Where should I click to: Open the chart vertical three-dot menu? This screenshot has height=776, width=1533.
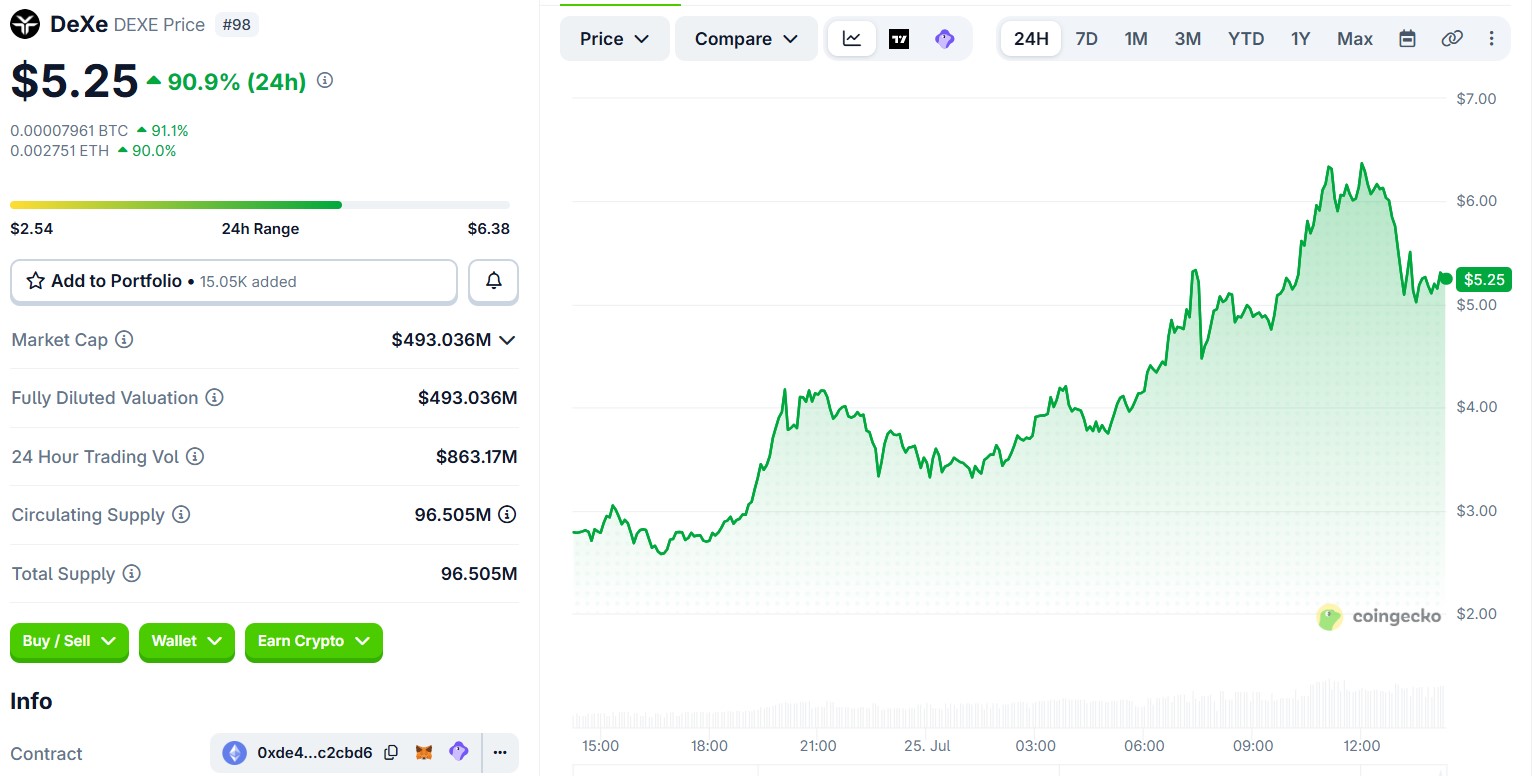(x=1492, y=39)
